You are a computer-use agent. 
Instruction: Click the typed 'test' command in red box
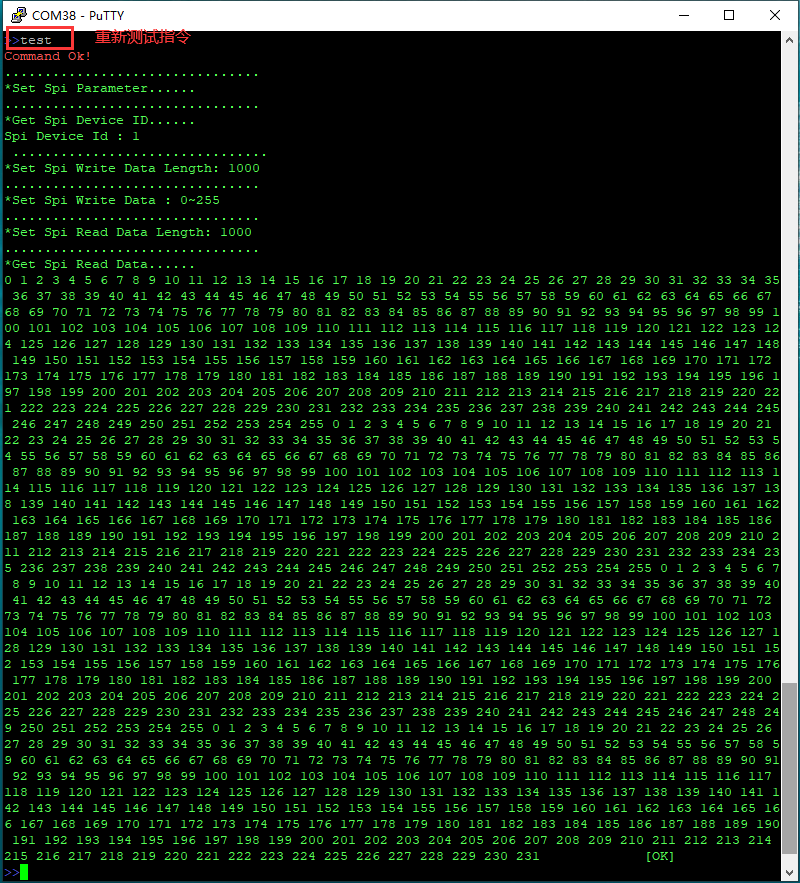coord(36,40)
